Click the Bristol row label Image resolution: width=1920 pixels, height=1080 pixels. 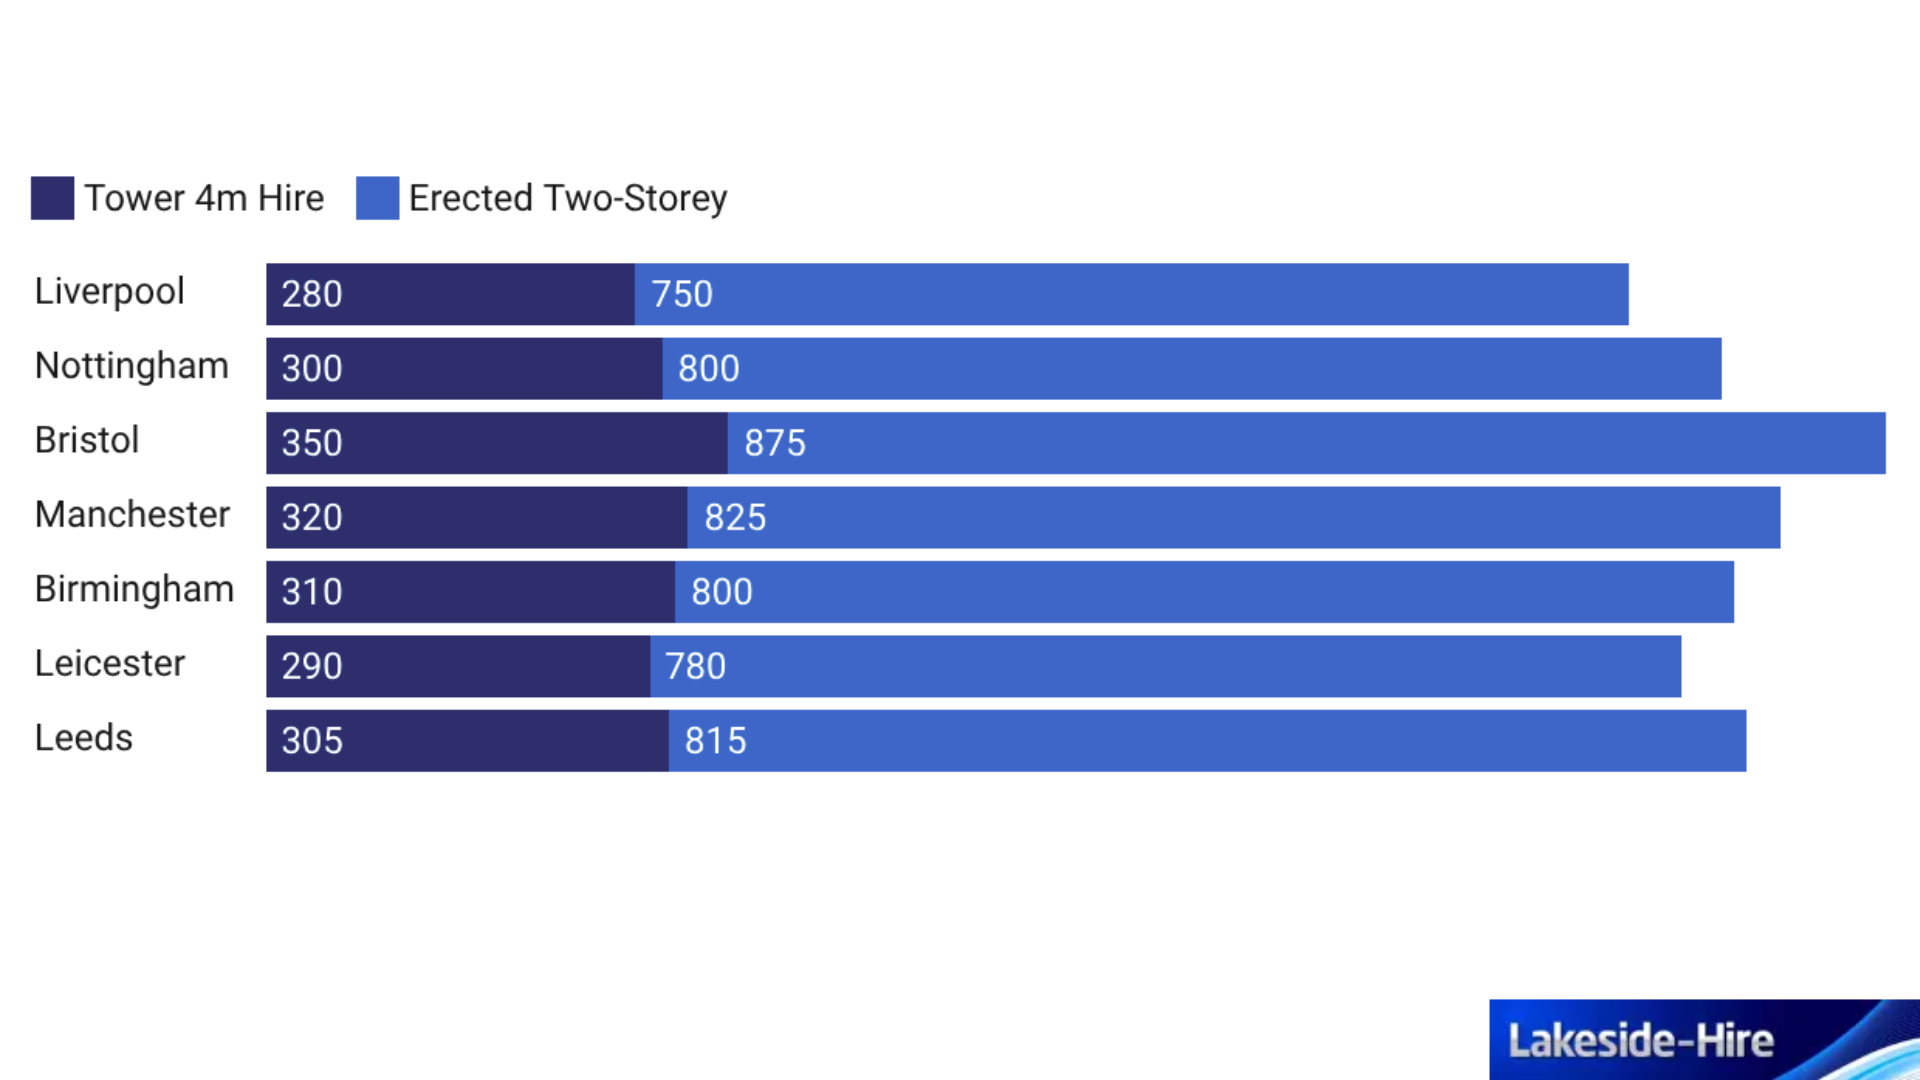tap(87, 440)
